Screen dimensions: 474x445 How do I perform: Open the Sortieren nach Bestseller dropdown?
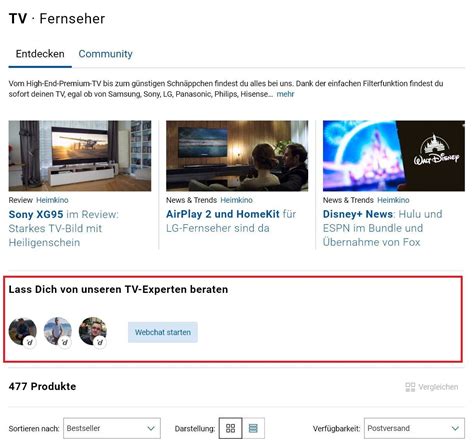[x=112, y=428]
